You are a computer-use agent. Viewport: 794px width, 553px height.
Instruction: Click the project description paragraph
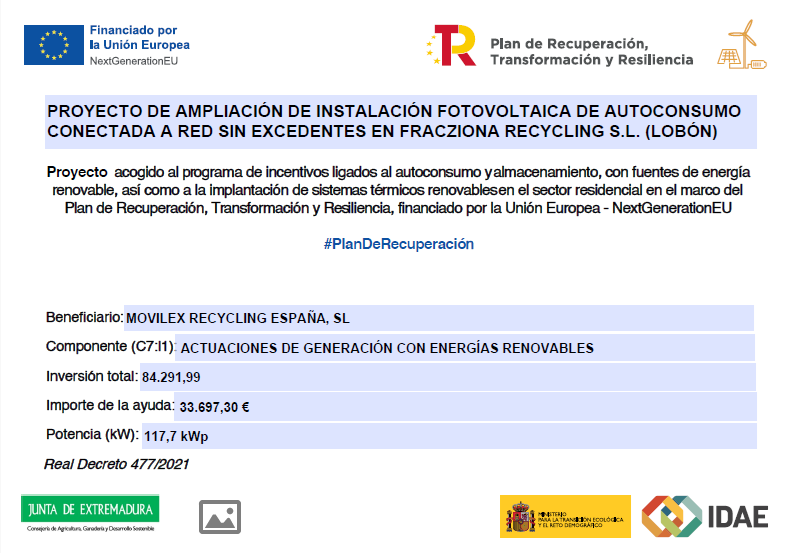(398, 190)
